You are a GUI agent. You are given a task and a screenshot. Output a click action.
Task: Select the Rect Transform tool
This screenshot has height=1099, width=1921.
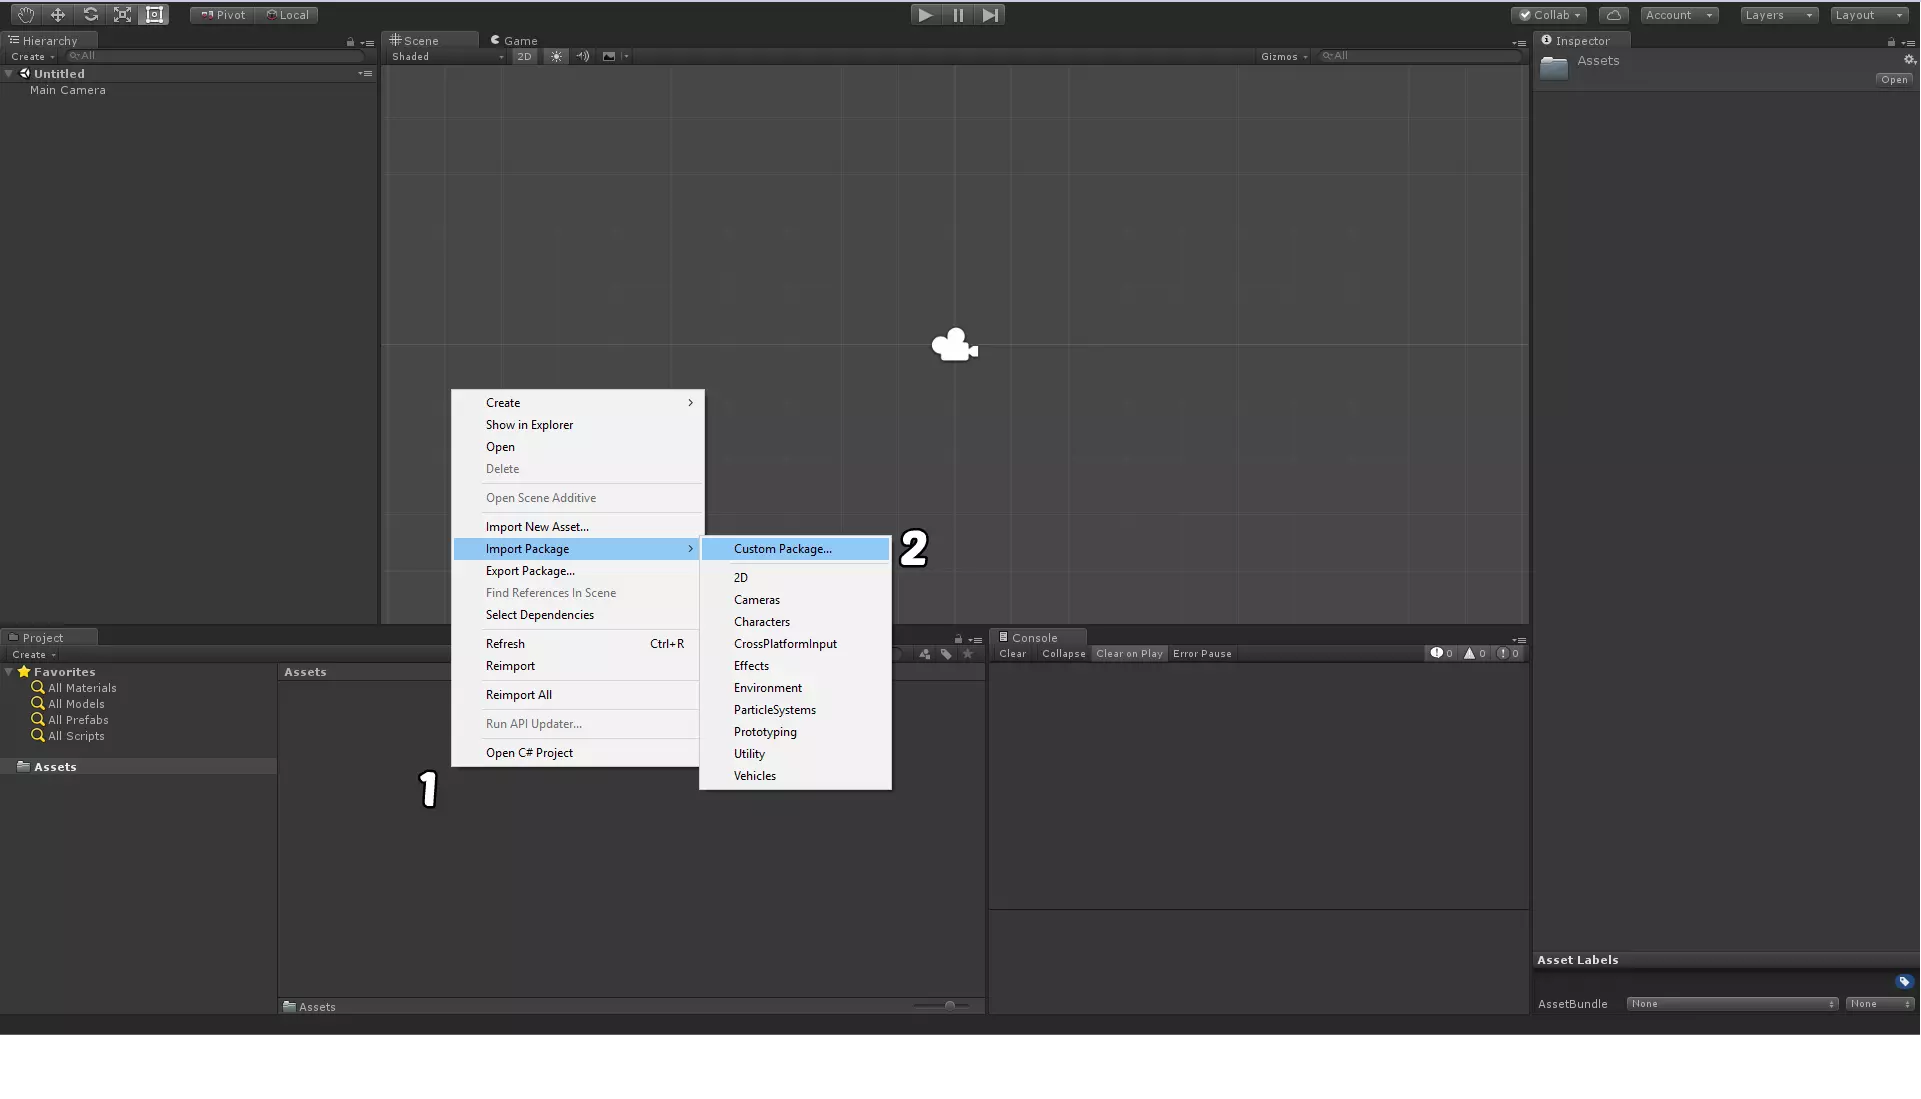pos(154,15)
